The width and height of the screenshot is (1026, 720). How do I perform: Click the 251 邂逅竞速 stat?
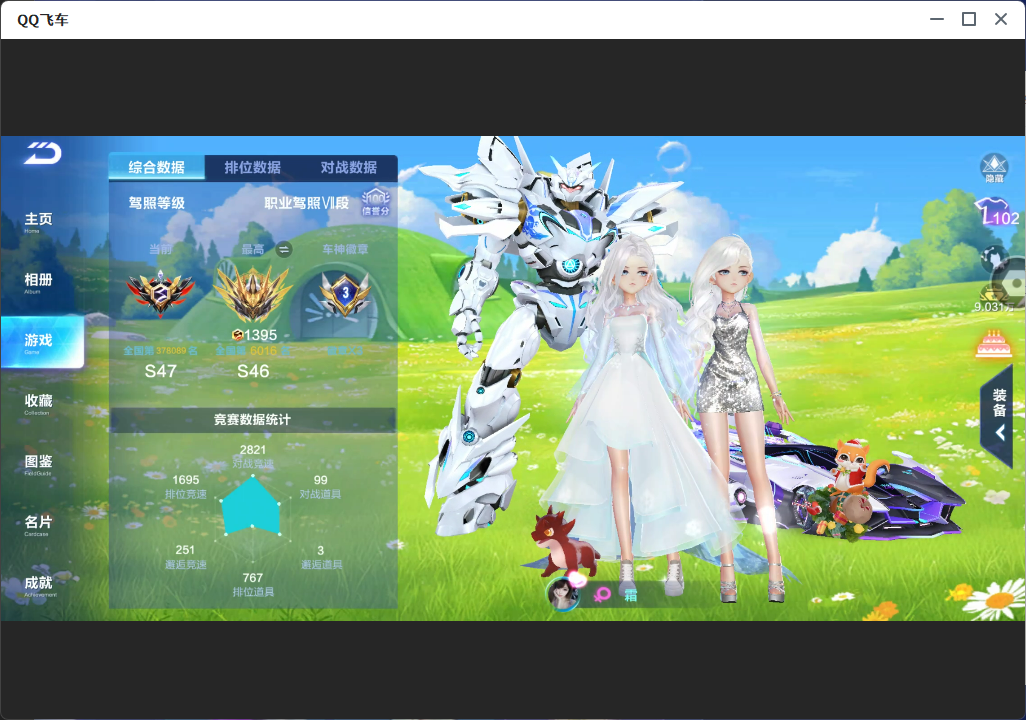click(185, 556)
